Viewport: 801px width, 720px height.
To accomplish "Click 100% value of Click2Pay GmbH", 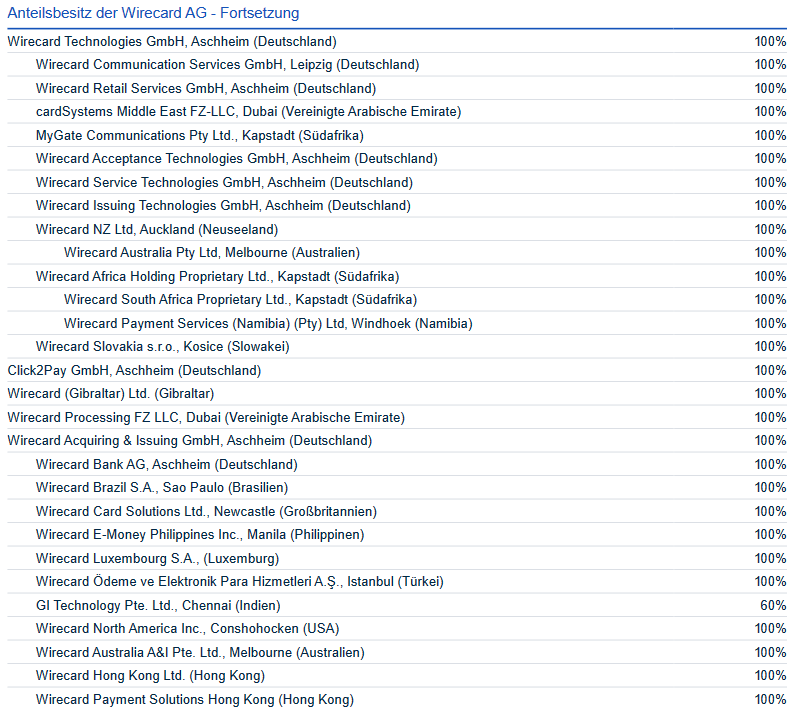I will [x=770, y=370].
